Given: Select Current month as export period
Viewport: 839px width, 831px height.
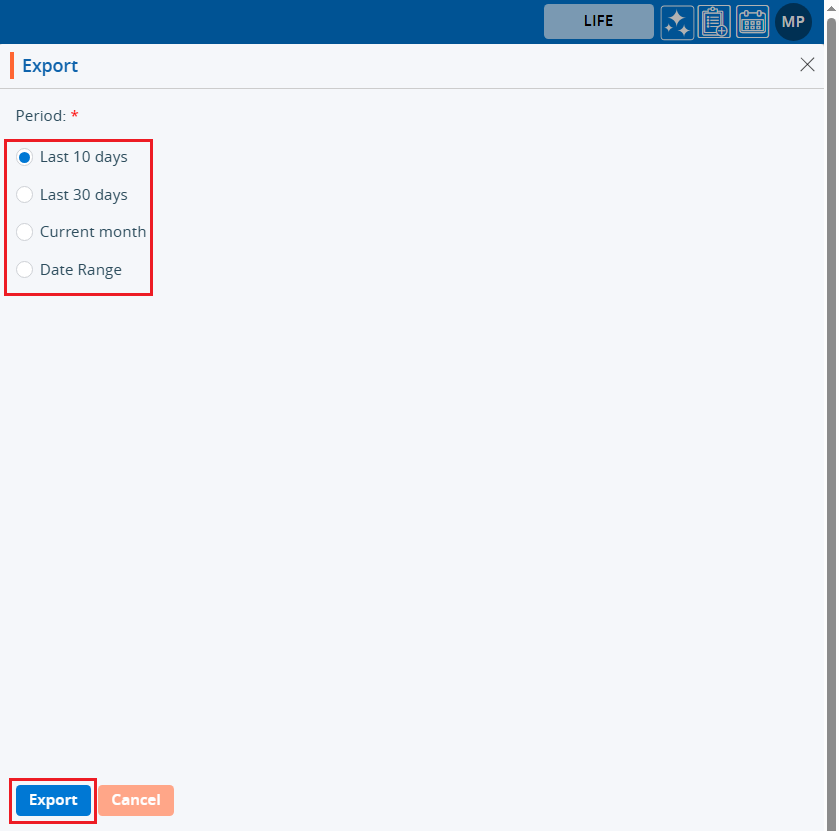Looking at the screenshot, I should pos(25,232).
